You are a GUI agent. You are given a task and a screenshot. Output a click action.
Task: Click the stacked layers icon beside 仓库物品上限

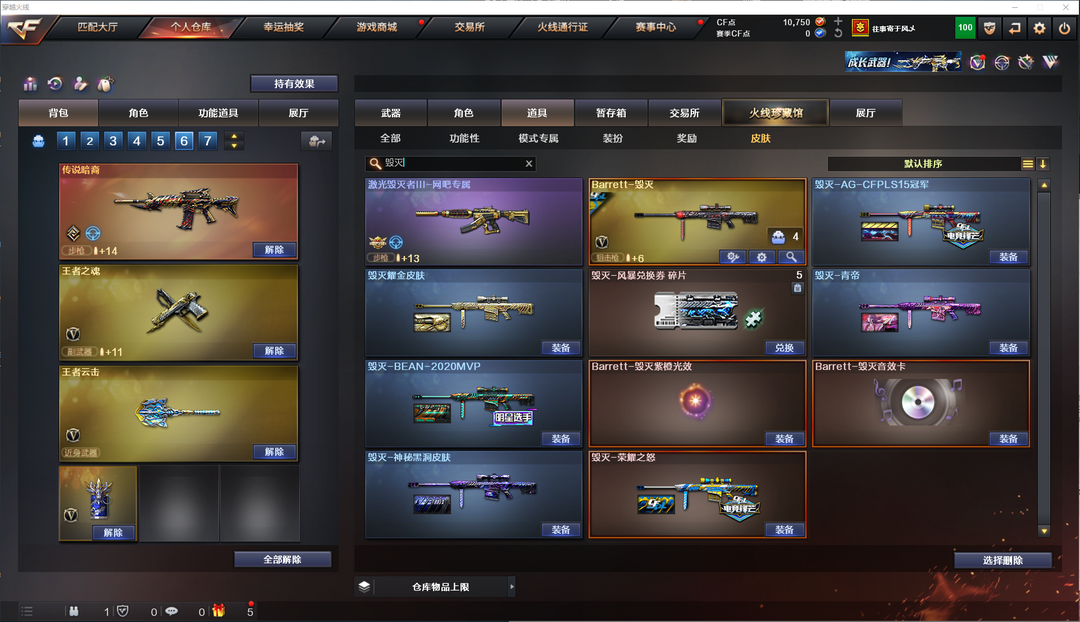click(x=364, y=587)
